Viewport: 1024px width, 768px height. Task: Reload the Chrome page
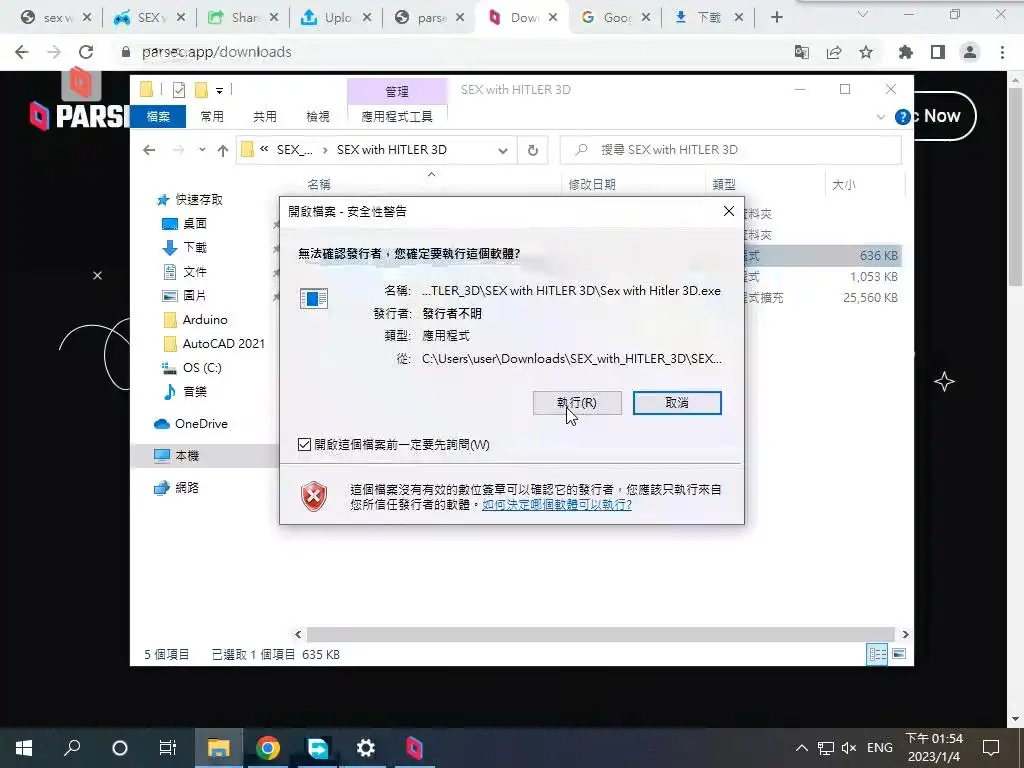click(x=86, y=52)
